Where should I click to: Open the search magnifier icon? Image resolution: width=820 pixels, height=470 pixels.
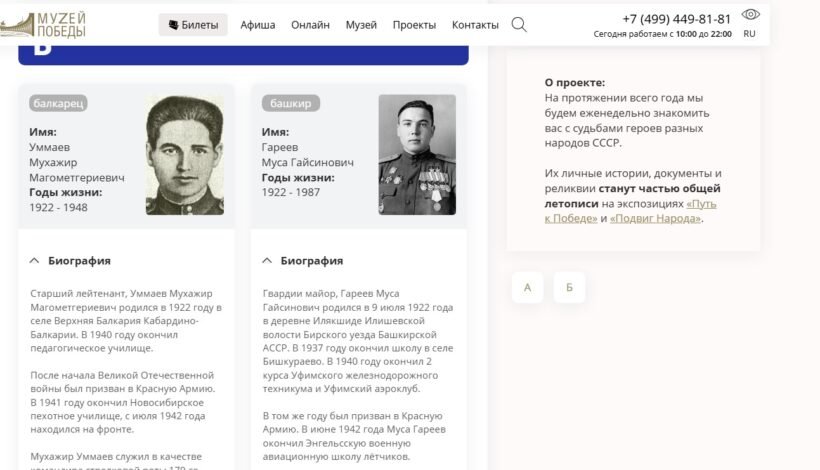(518, 25)
